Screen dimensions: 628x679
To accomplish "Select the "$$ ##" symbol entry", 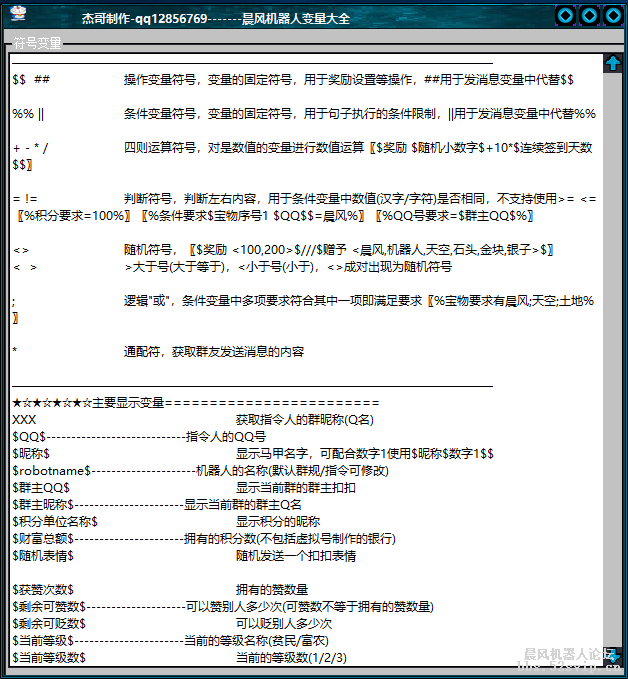I will (31, 80).
